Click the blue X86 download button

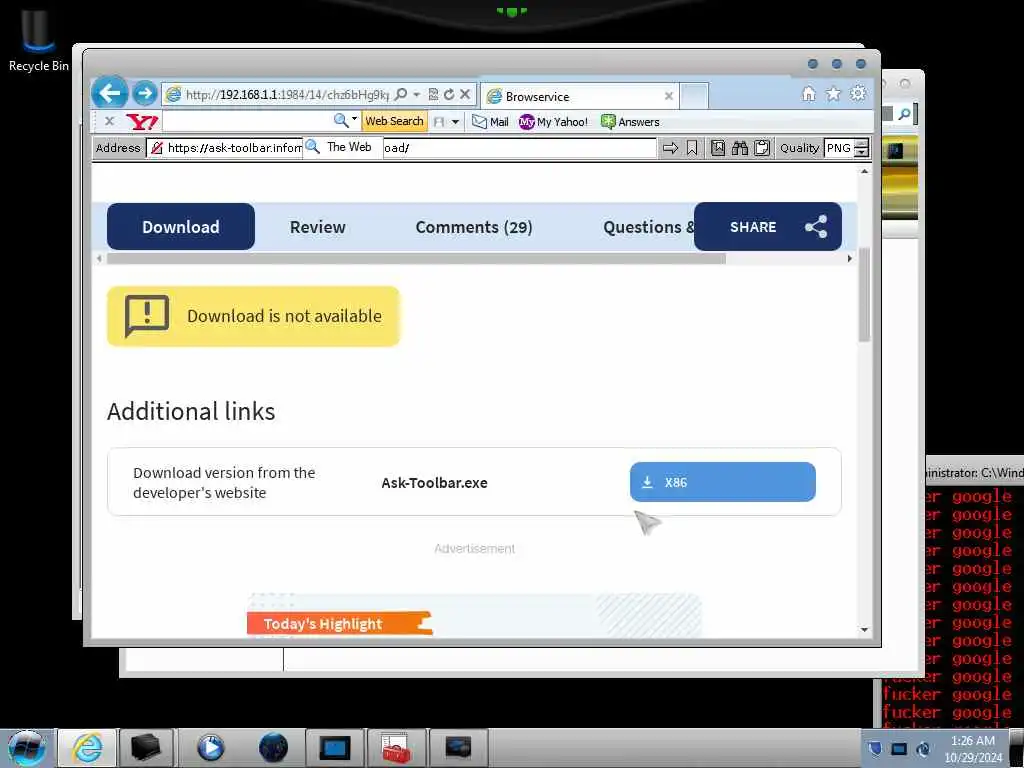(x=722, y=482)
